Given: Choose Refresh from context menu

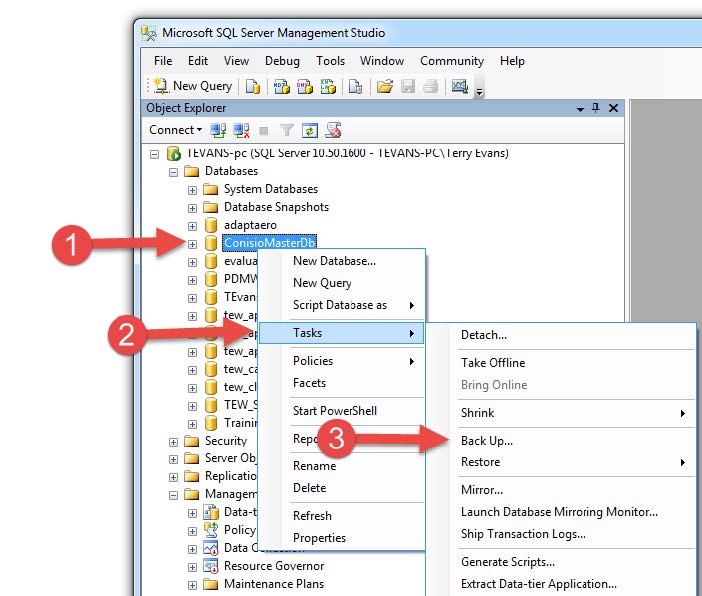Looking at the screenshot, I should 342,516.
